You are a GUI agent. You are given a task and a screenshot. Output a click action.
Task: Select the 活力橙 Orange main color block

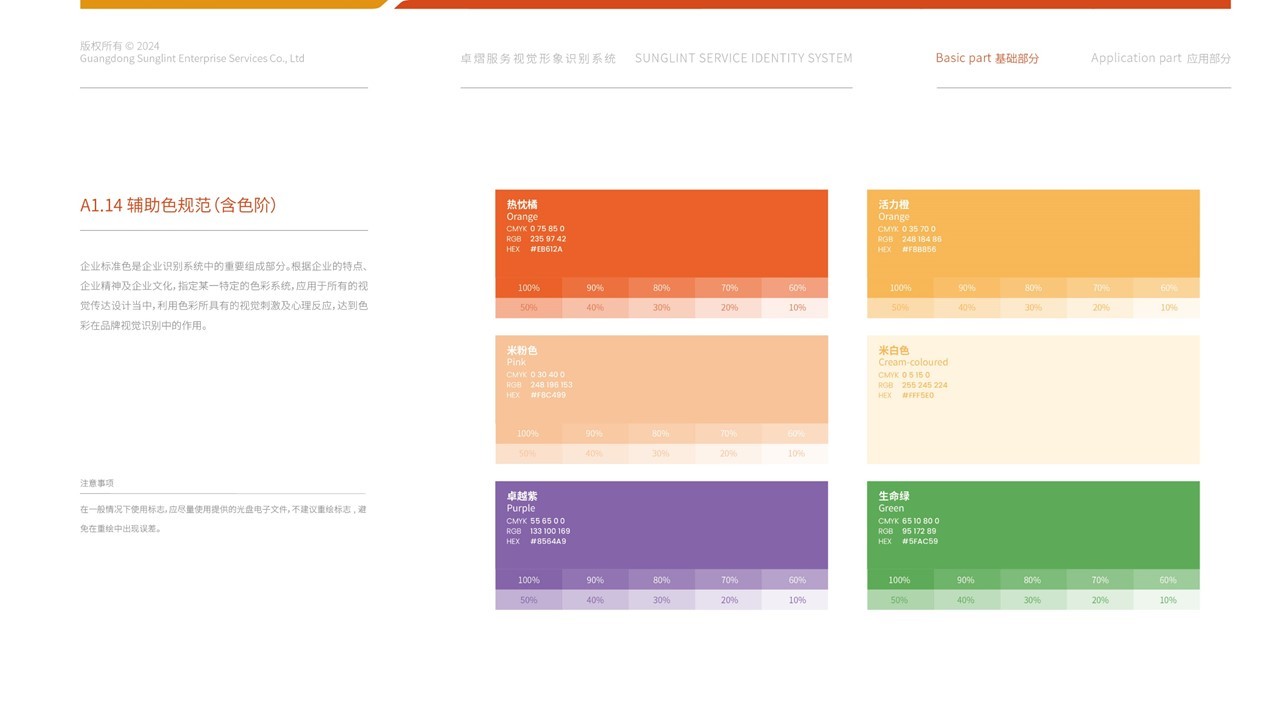(1032, 233)
